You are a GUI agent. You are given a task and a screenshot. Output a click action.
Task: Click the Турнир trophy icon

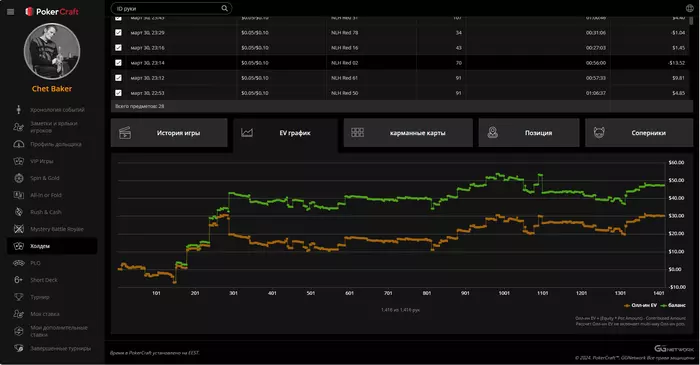[x=18, y=297]
